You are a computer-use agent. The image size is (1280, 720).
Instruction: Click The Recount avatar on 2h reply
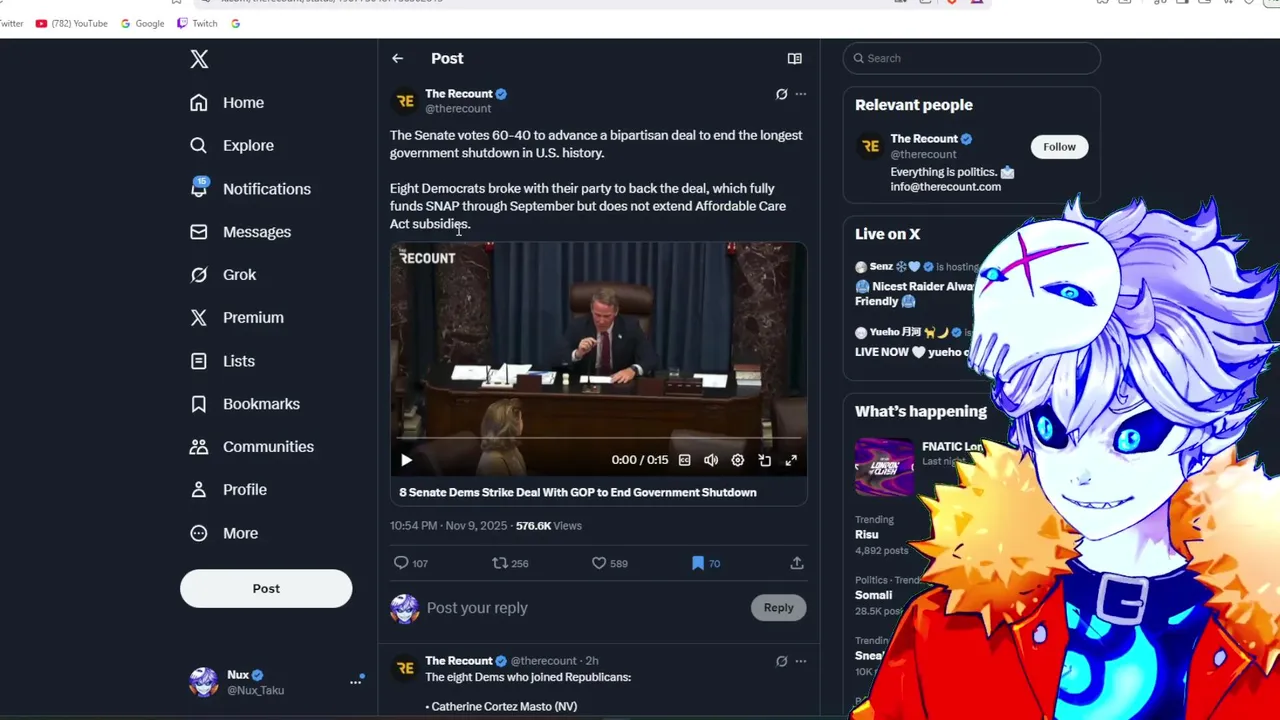coord(405,668)
